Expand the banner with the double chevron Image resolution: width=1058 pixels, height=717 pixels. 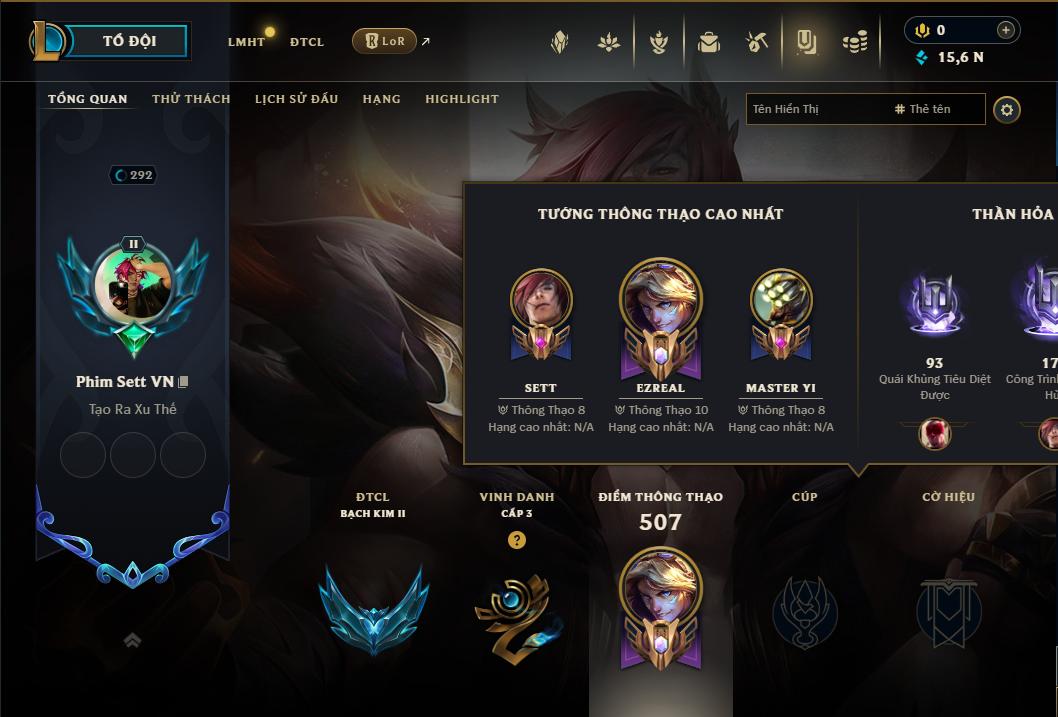click(132, 640)
